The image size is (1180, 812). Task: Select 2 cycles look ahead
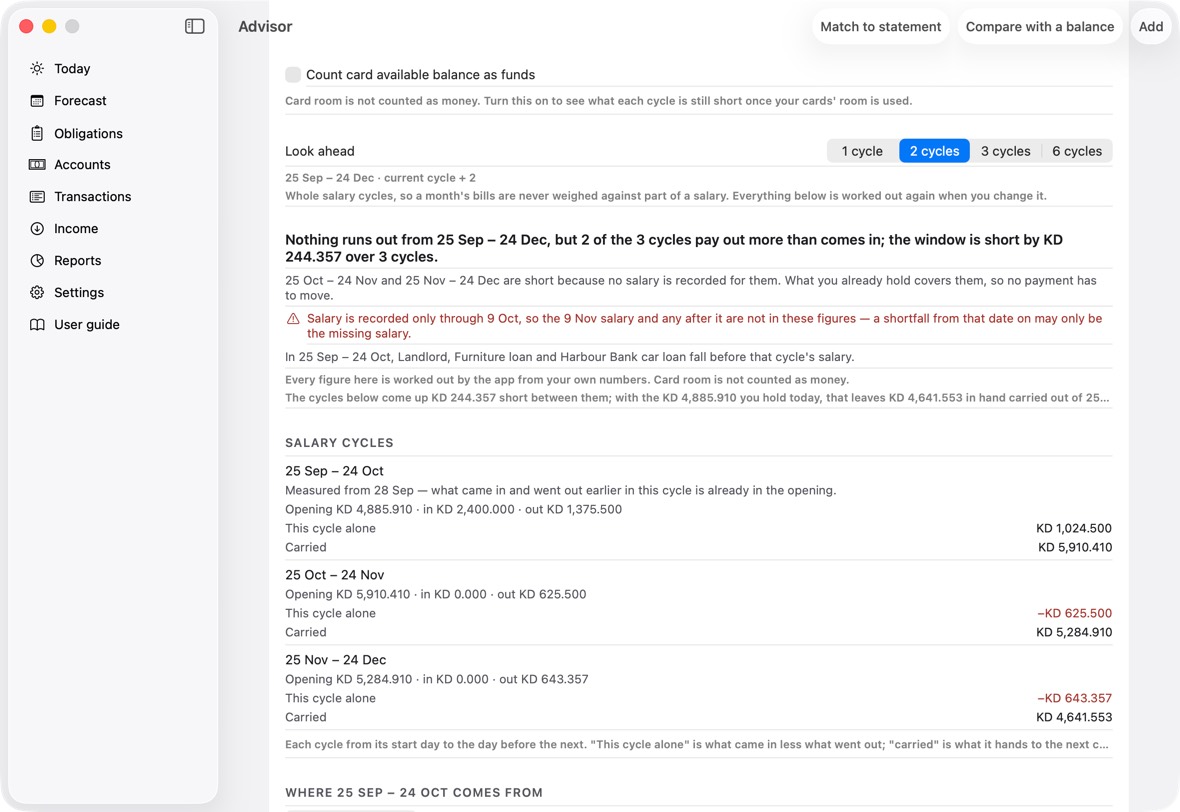coord(934,151)
